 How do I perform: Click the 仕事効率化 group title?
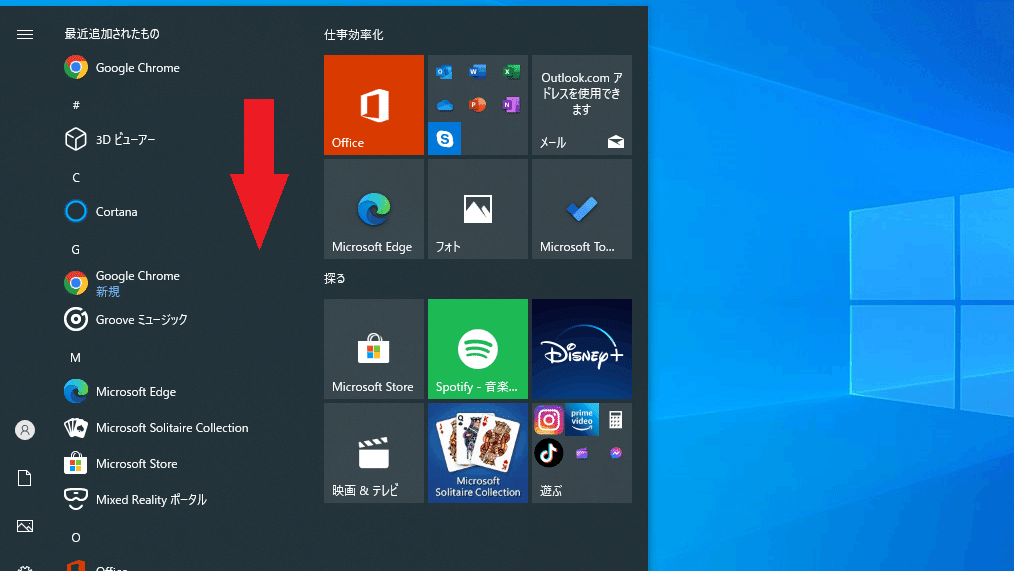pos(354,34)
